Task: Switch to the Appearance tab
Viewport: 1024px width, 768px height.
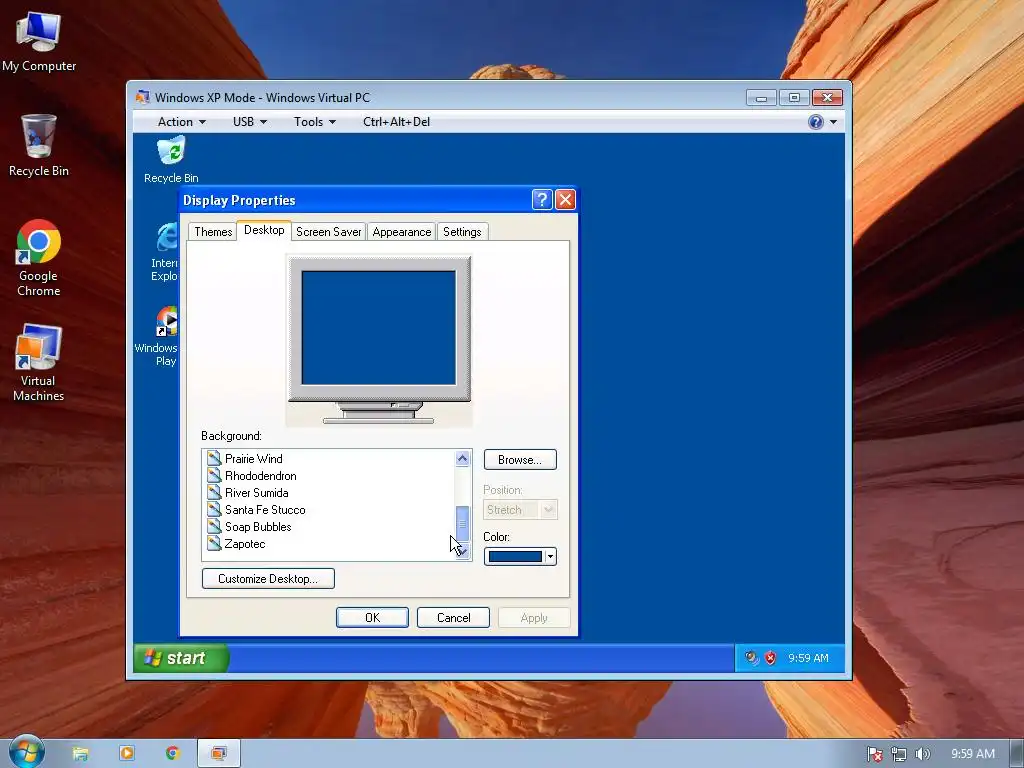Action: coord(402,232)
